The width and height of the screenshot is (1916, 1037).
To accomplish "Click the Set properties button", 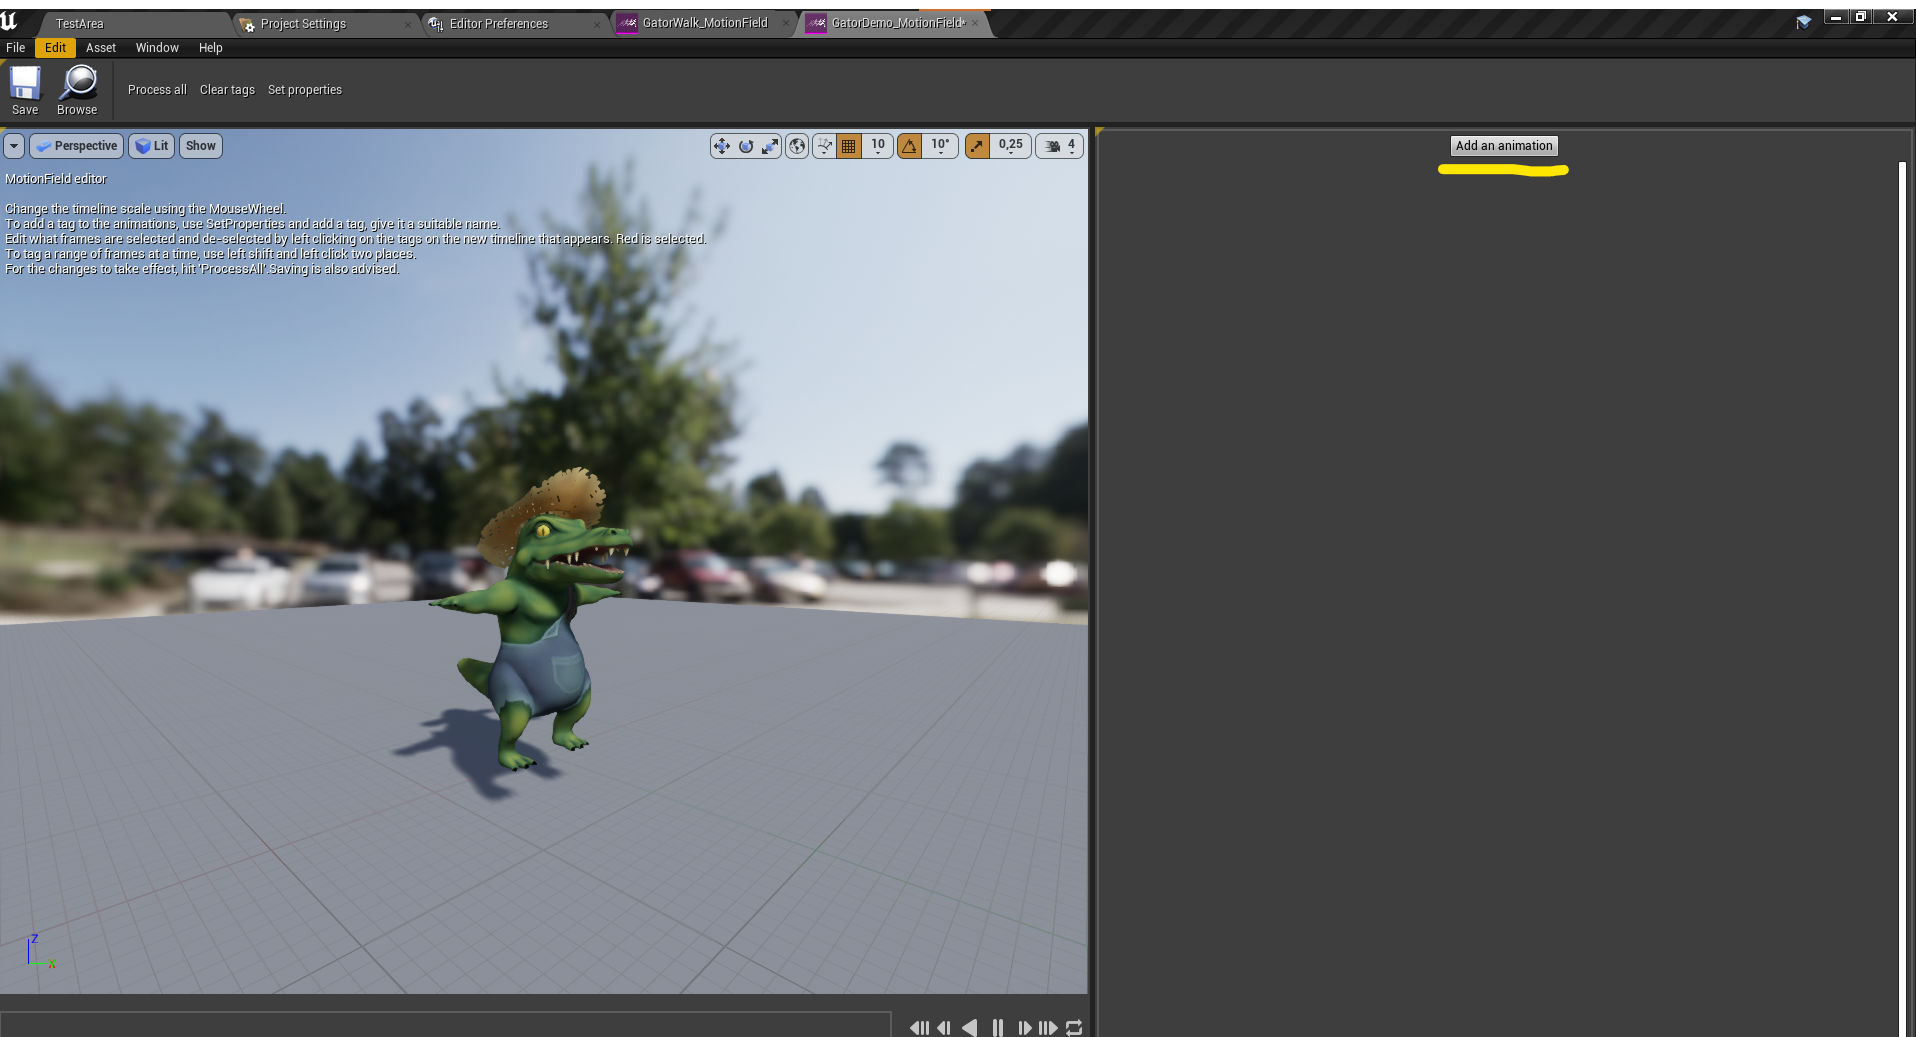I will coord(305,90).
